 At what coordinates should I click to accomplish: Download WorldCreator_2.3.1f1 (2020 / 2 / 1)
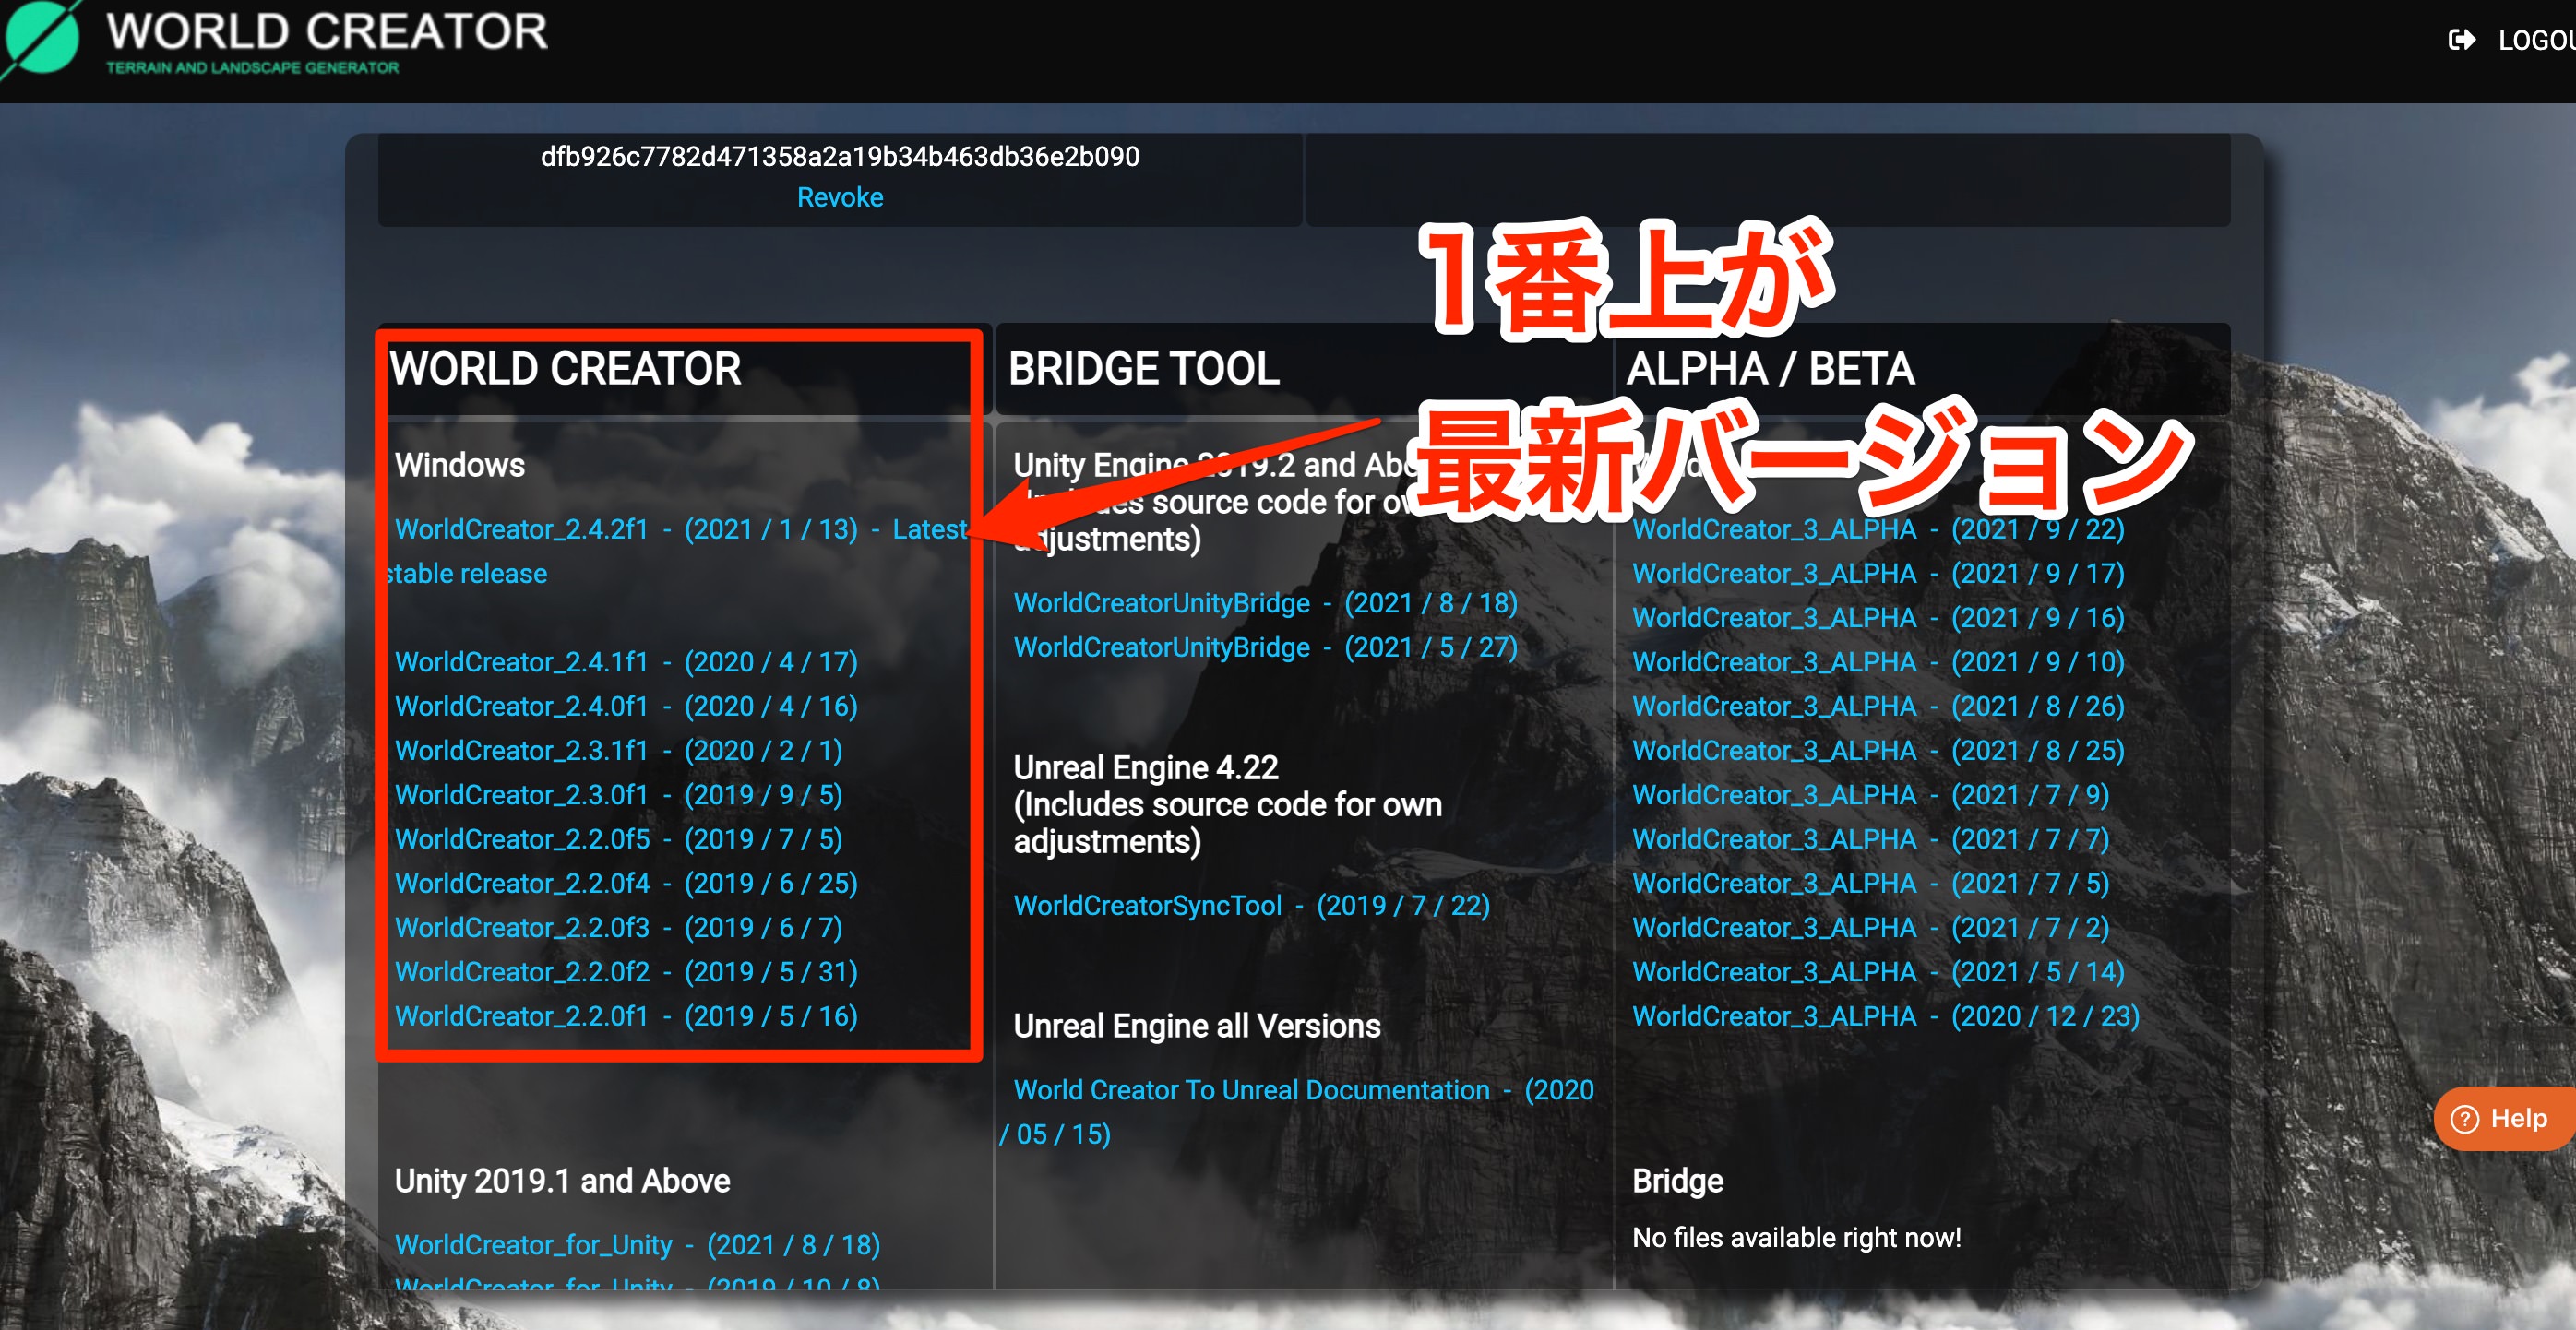point(619,750)
